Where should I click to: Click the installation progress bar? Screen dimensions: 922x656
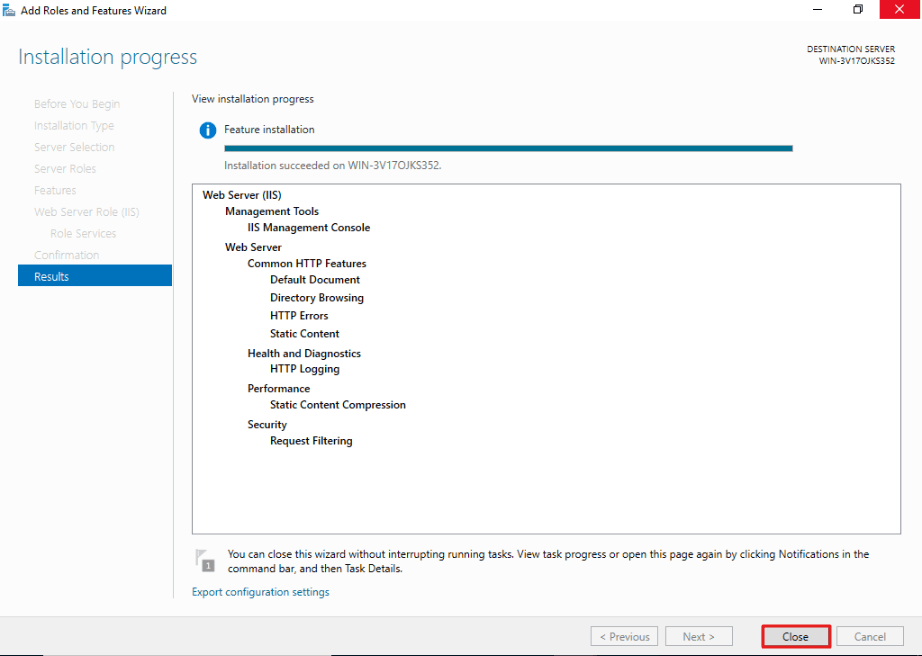[509, 148]
